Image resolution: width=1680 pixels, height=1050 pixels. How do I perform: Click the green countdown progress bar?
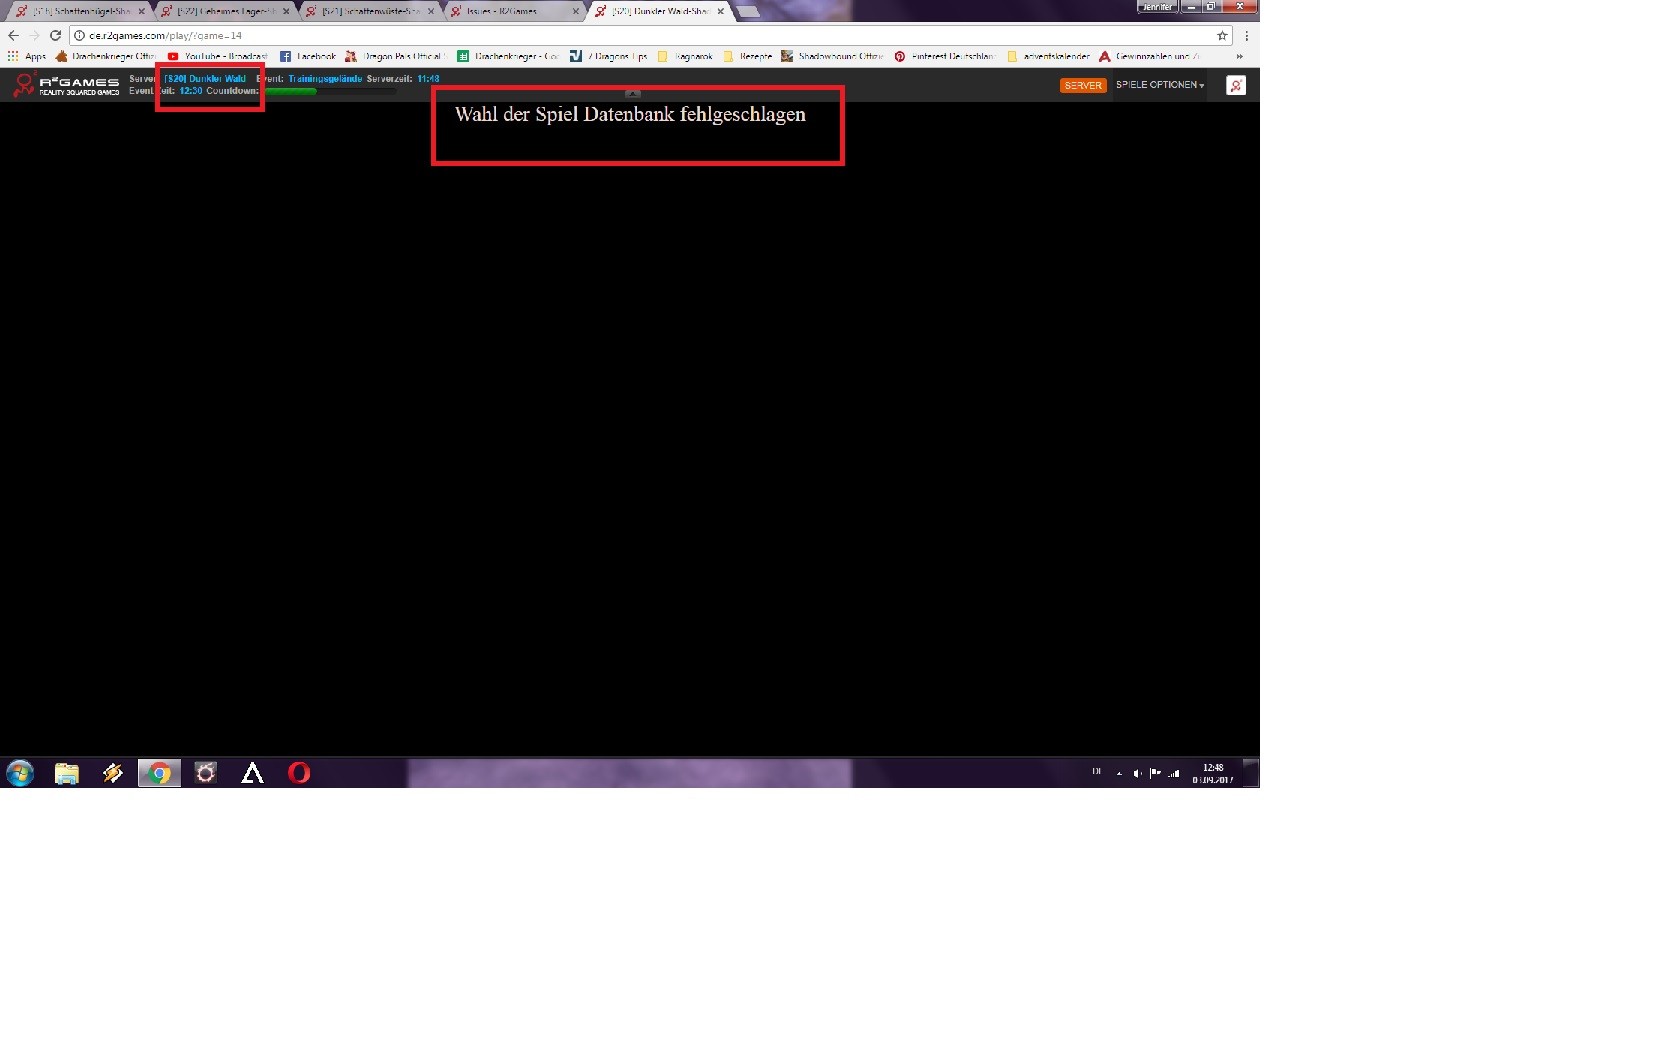[x=290, y=92]
